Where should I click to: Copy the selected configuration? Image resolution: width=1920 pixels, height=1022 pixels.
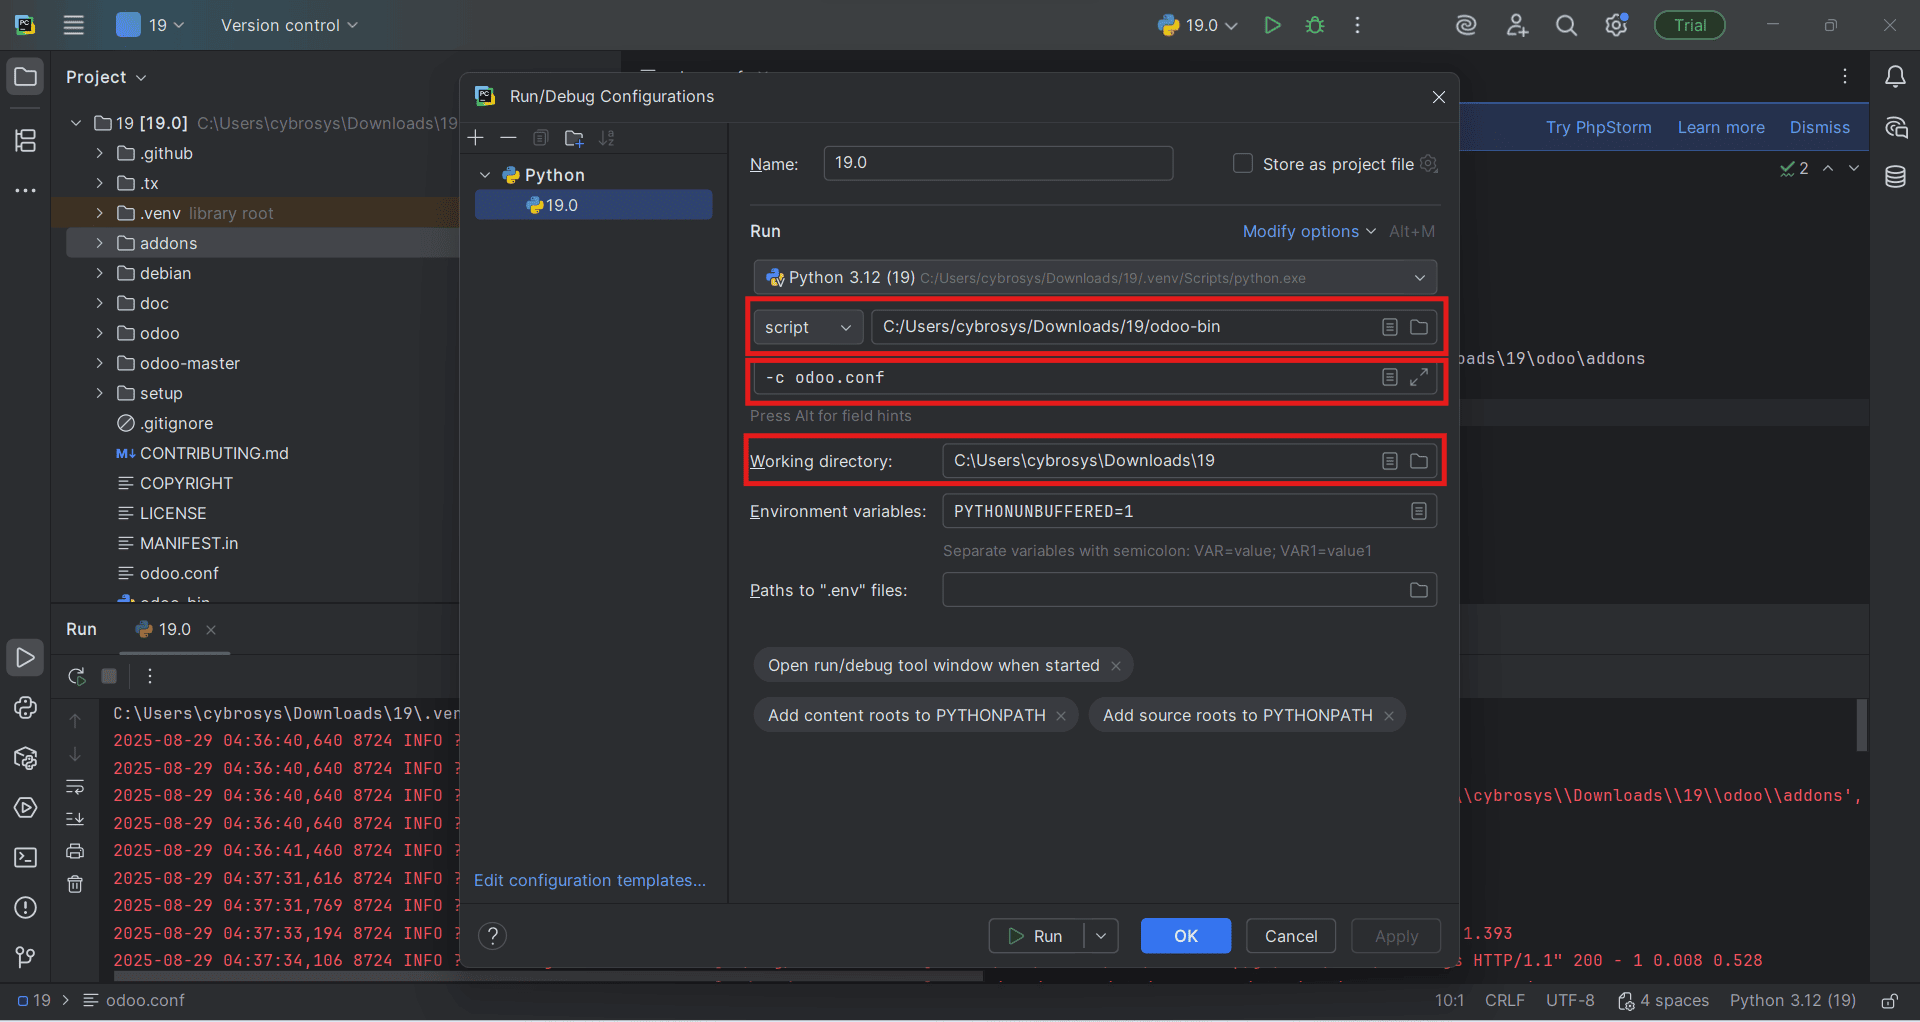point(541,138)
